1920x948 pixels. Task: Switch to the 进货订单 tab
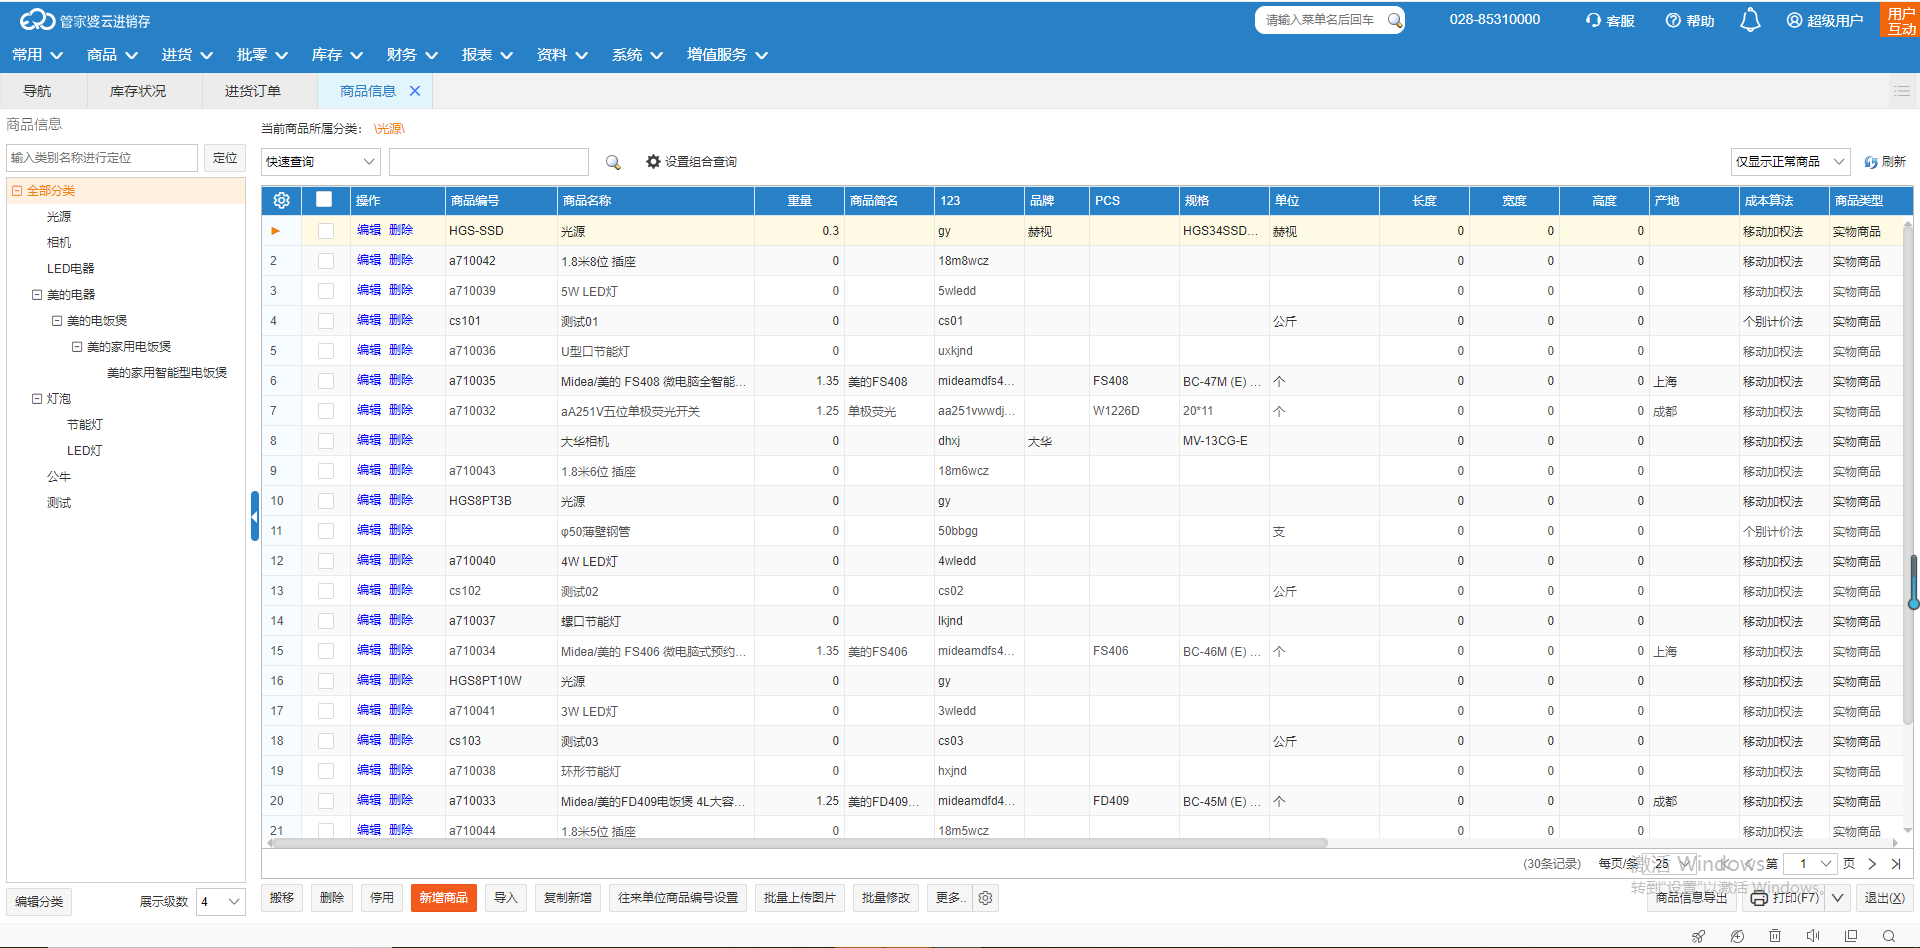(x=253, y=91)
